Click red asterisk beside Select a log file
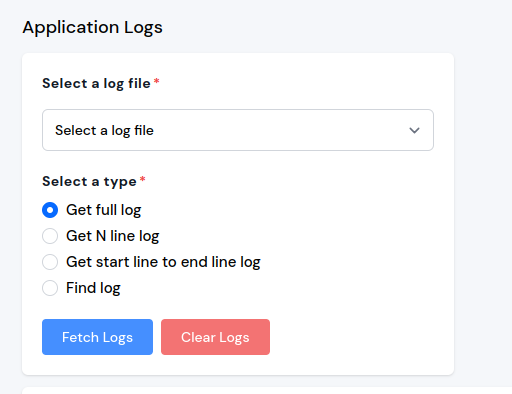Screen dimensions: 512x394 tap(156, 81)
